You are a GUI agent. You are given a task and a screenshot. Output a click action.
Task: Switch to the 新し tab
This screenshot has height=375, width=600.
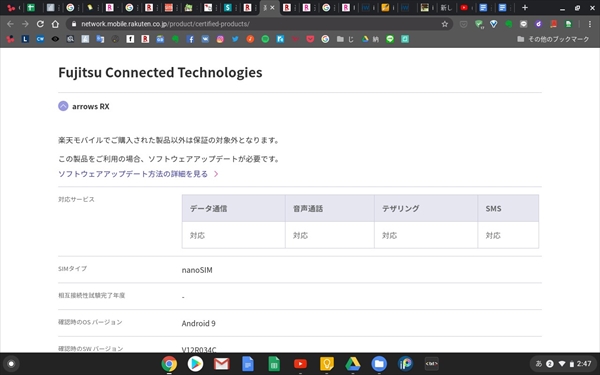click(446, 8)
